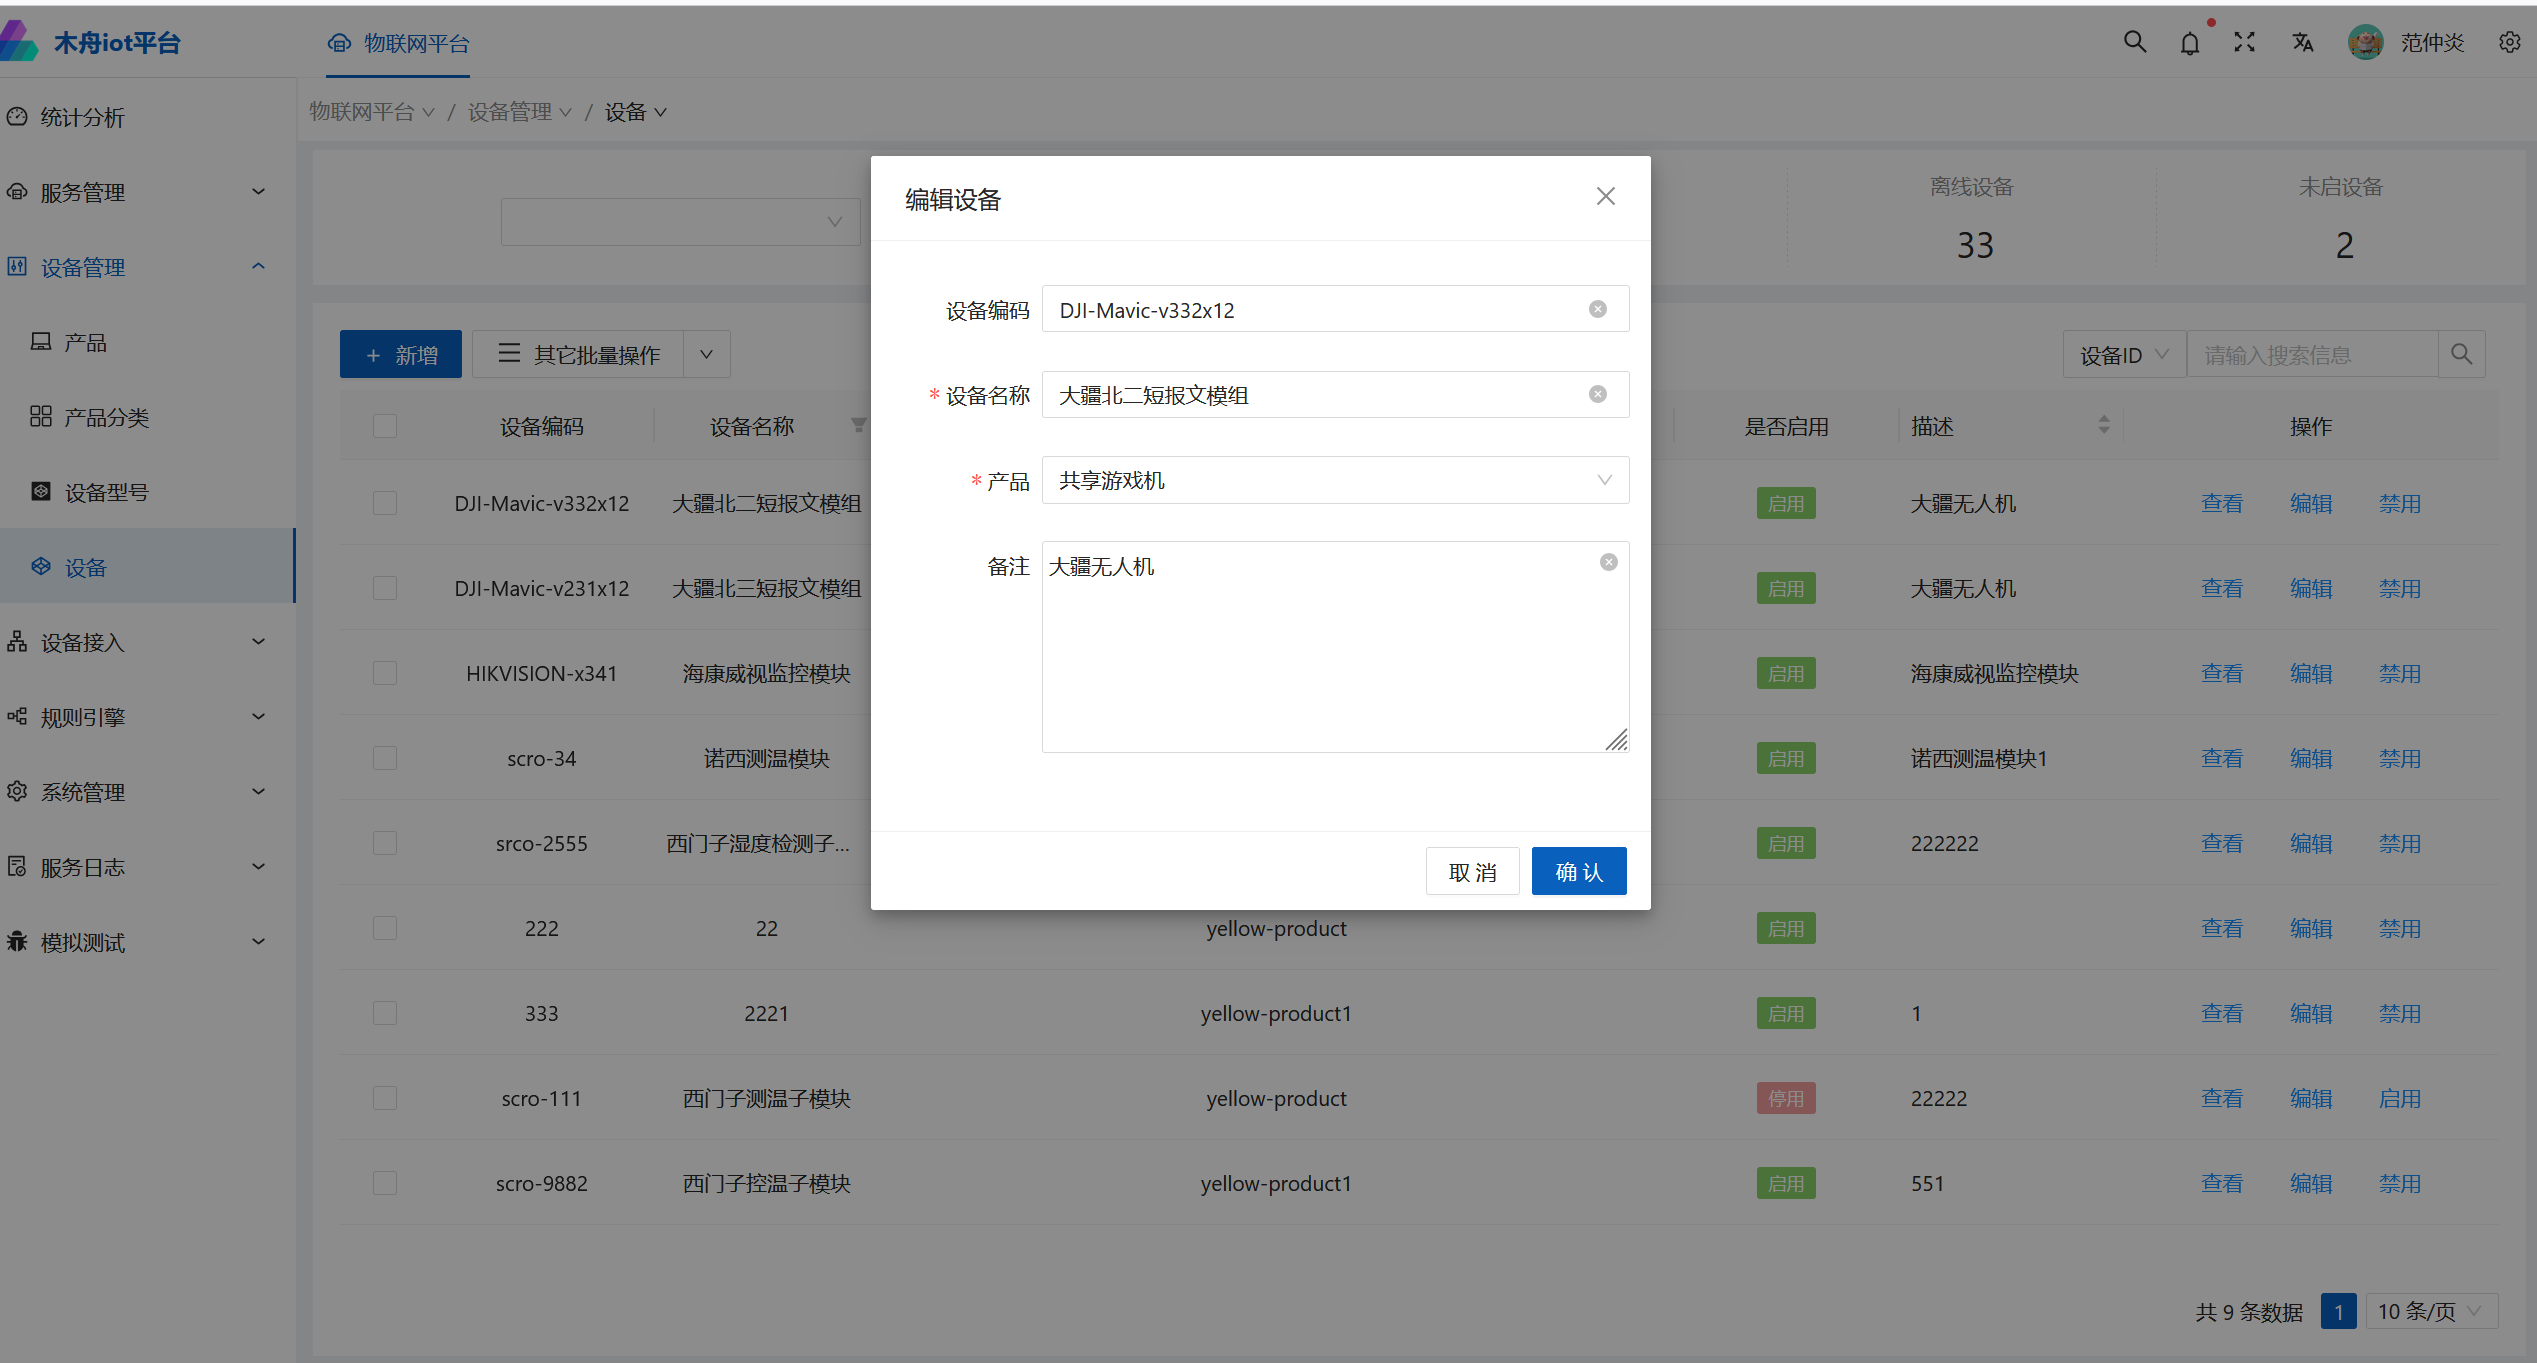2537x1363 pixels.
Task: Select the scro-111 row checkbox
Action: [384, 1098]
